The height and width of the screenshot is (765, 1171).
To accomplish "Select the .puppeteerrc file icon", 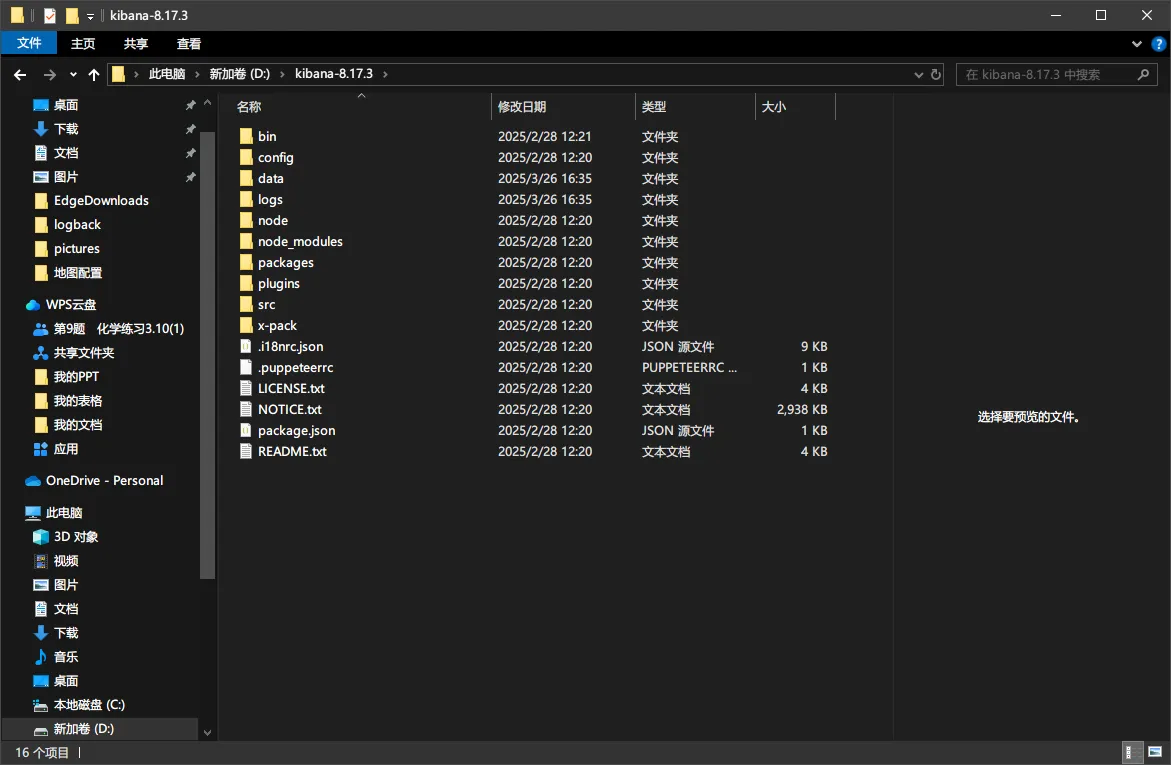I will (246, 368).
